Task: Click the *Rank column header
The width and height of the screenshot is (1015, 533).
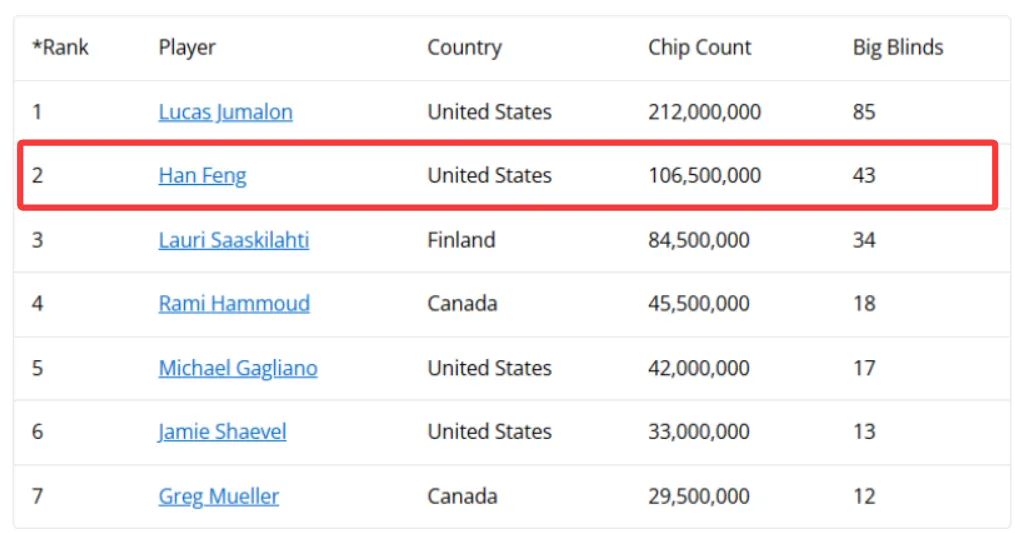Action: tap(60, 47)
